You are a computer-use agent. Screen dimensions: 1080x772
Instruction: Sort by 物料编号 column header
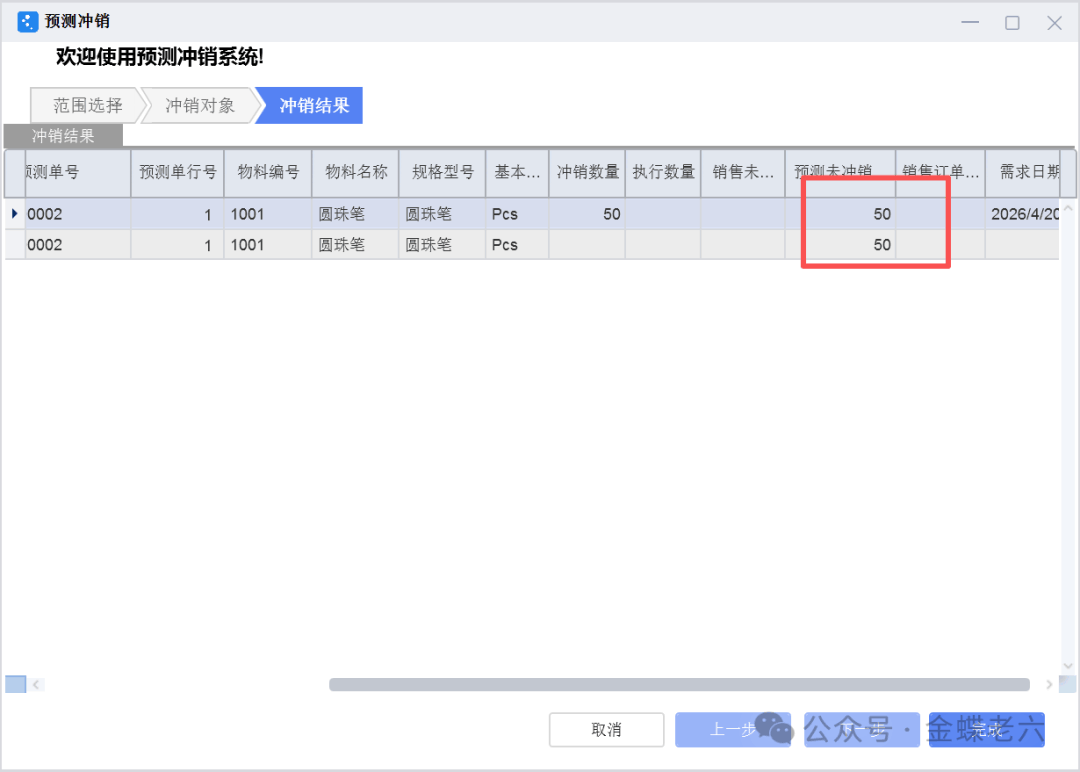[x=267, y=172]
